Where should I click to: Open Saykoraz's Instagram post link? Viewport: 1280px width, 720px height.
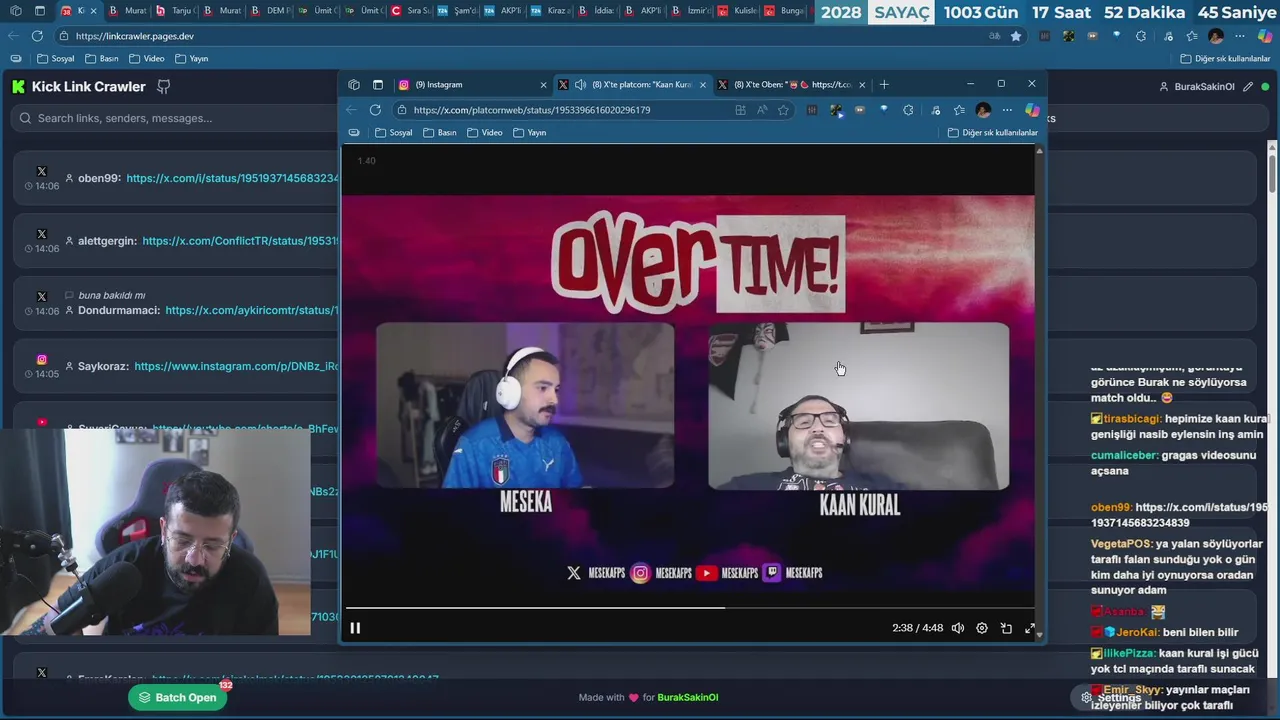pos(236,366)
